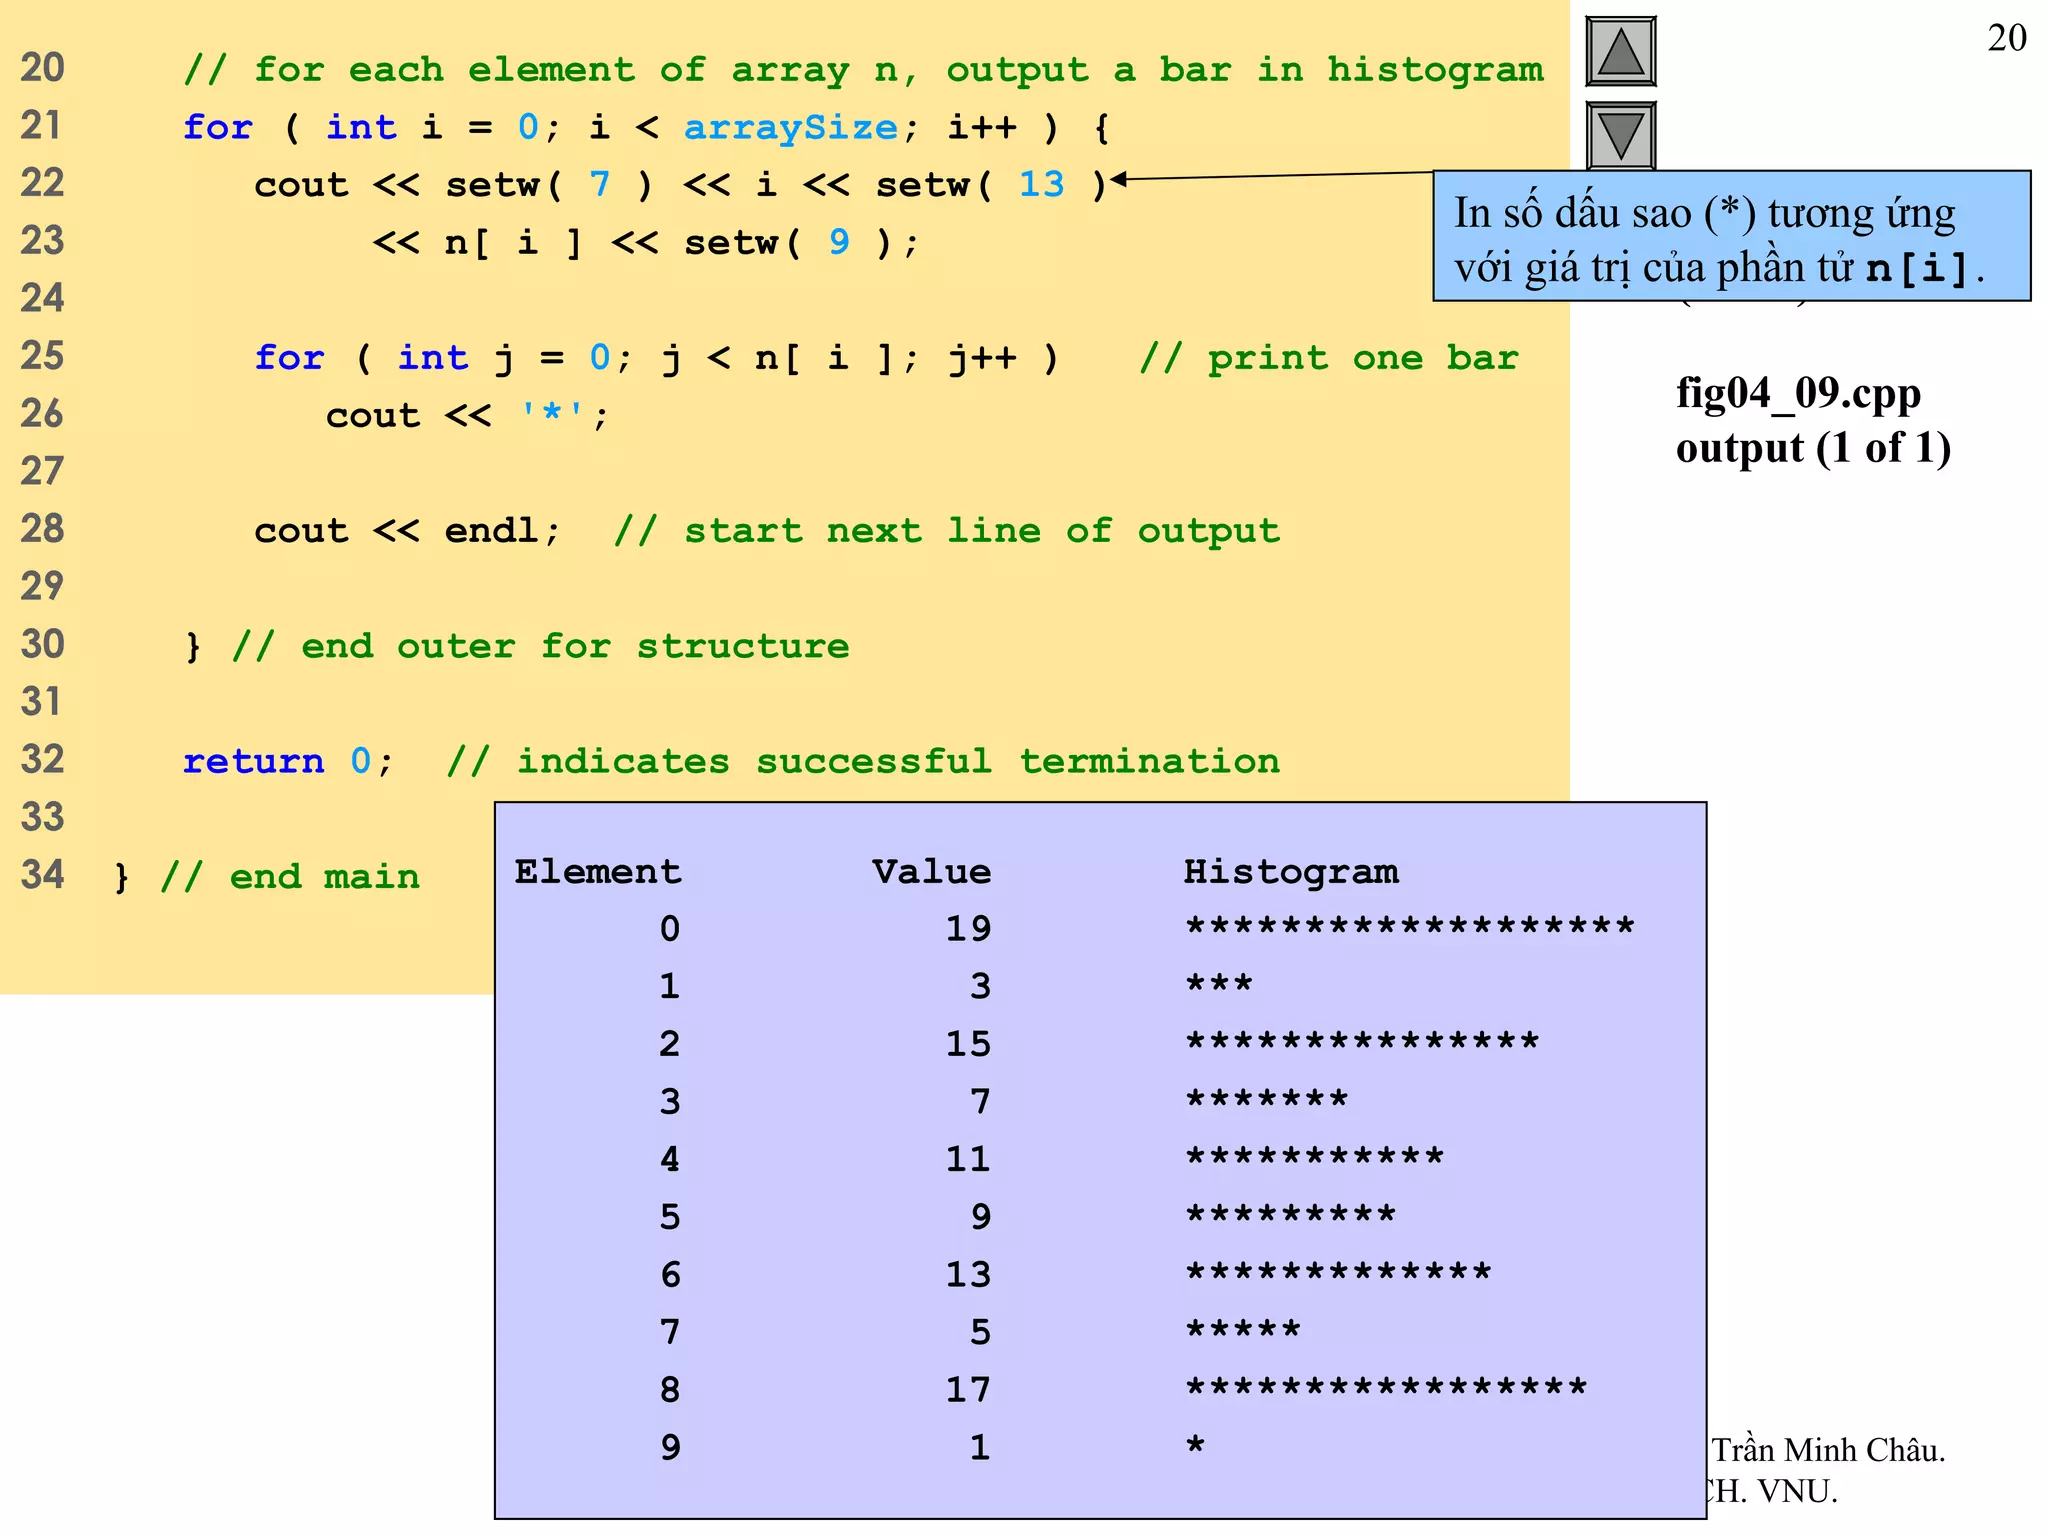Click the nine-asterisk bar for element 5
This screenshot has height=1536, width=2048.
(1290, 1214)
